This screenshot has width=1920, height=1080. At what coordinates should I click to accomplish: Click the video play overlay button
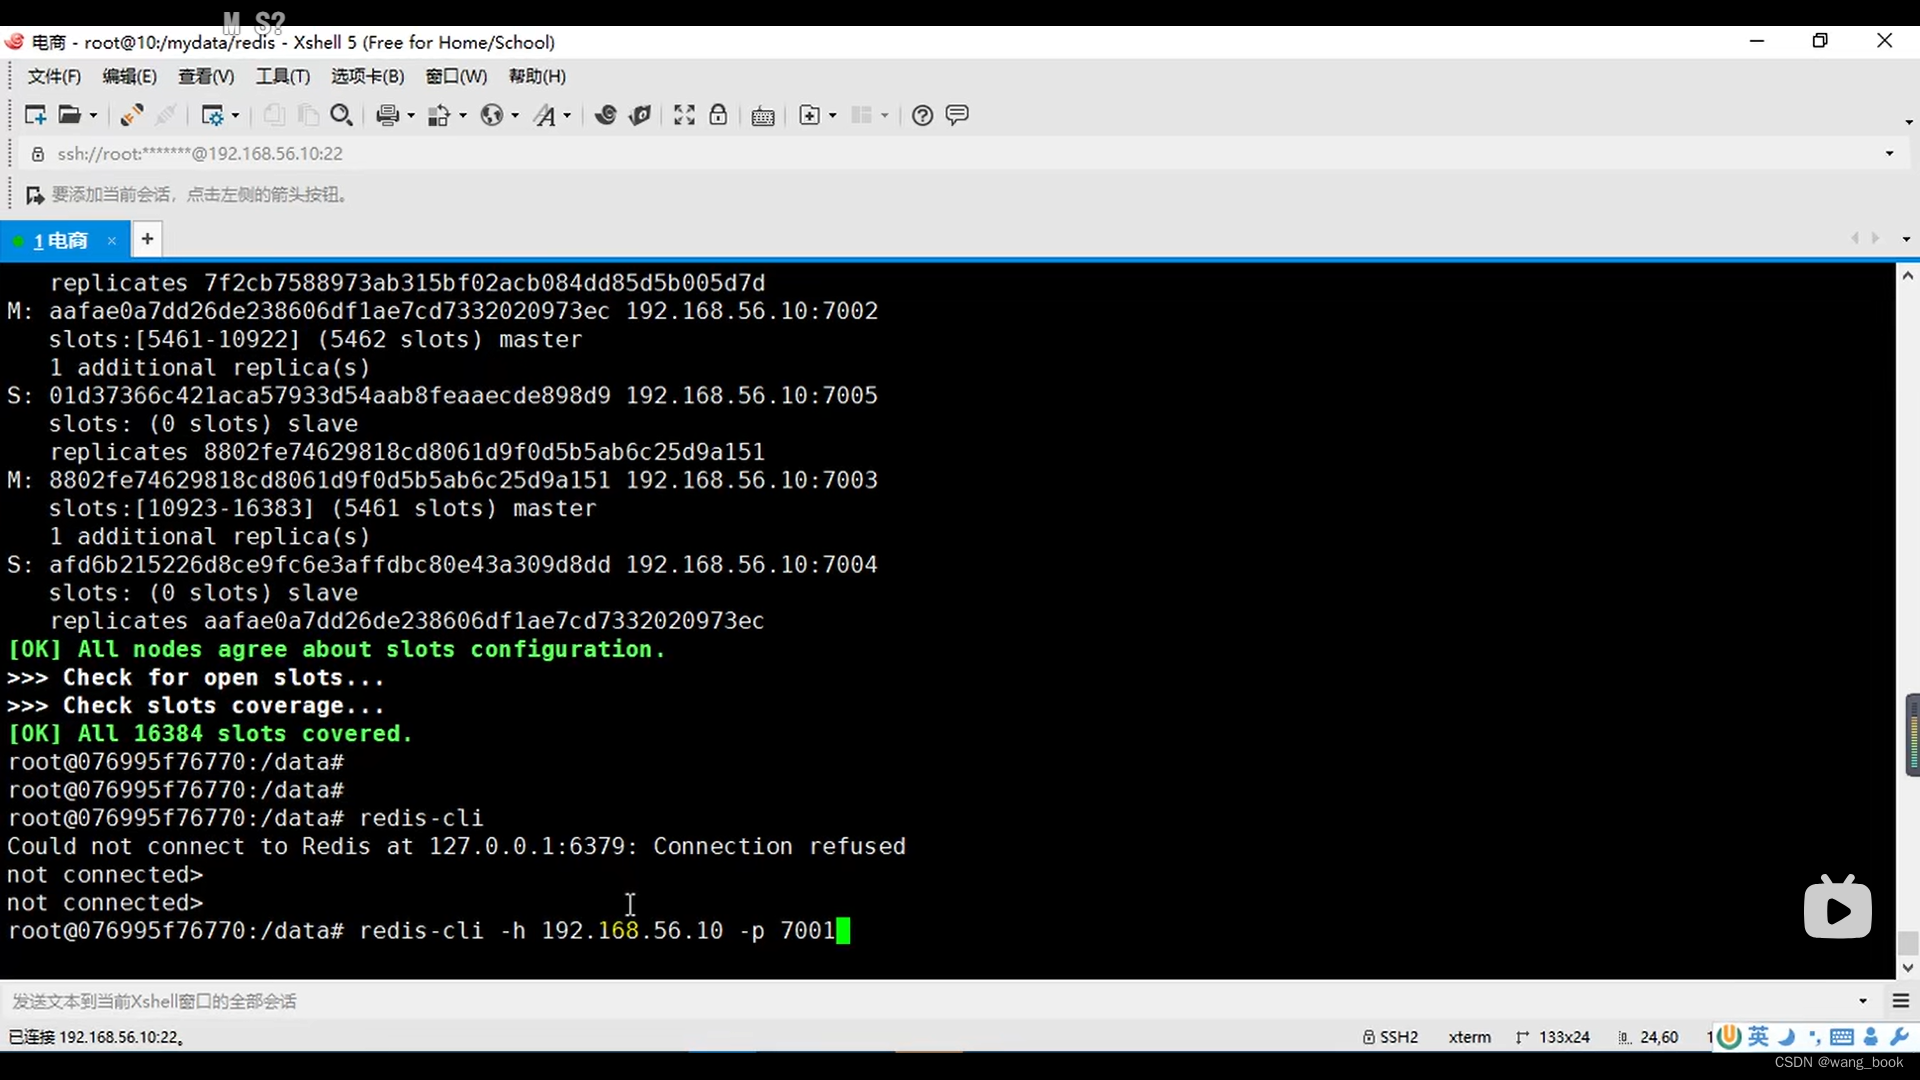pos(1838,909)
